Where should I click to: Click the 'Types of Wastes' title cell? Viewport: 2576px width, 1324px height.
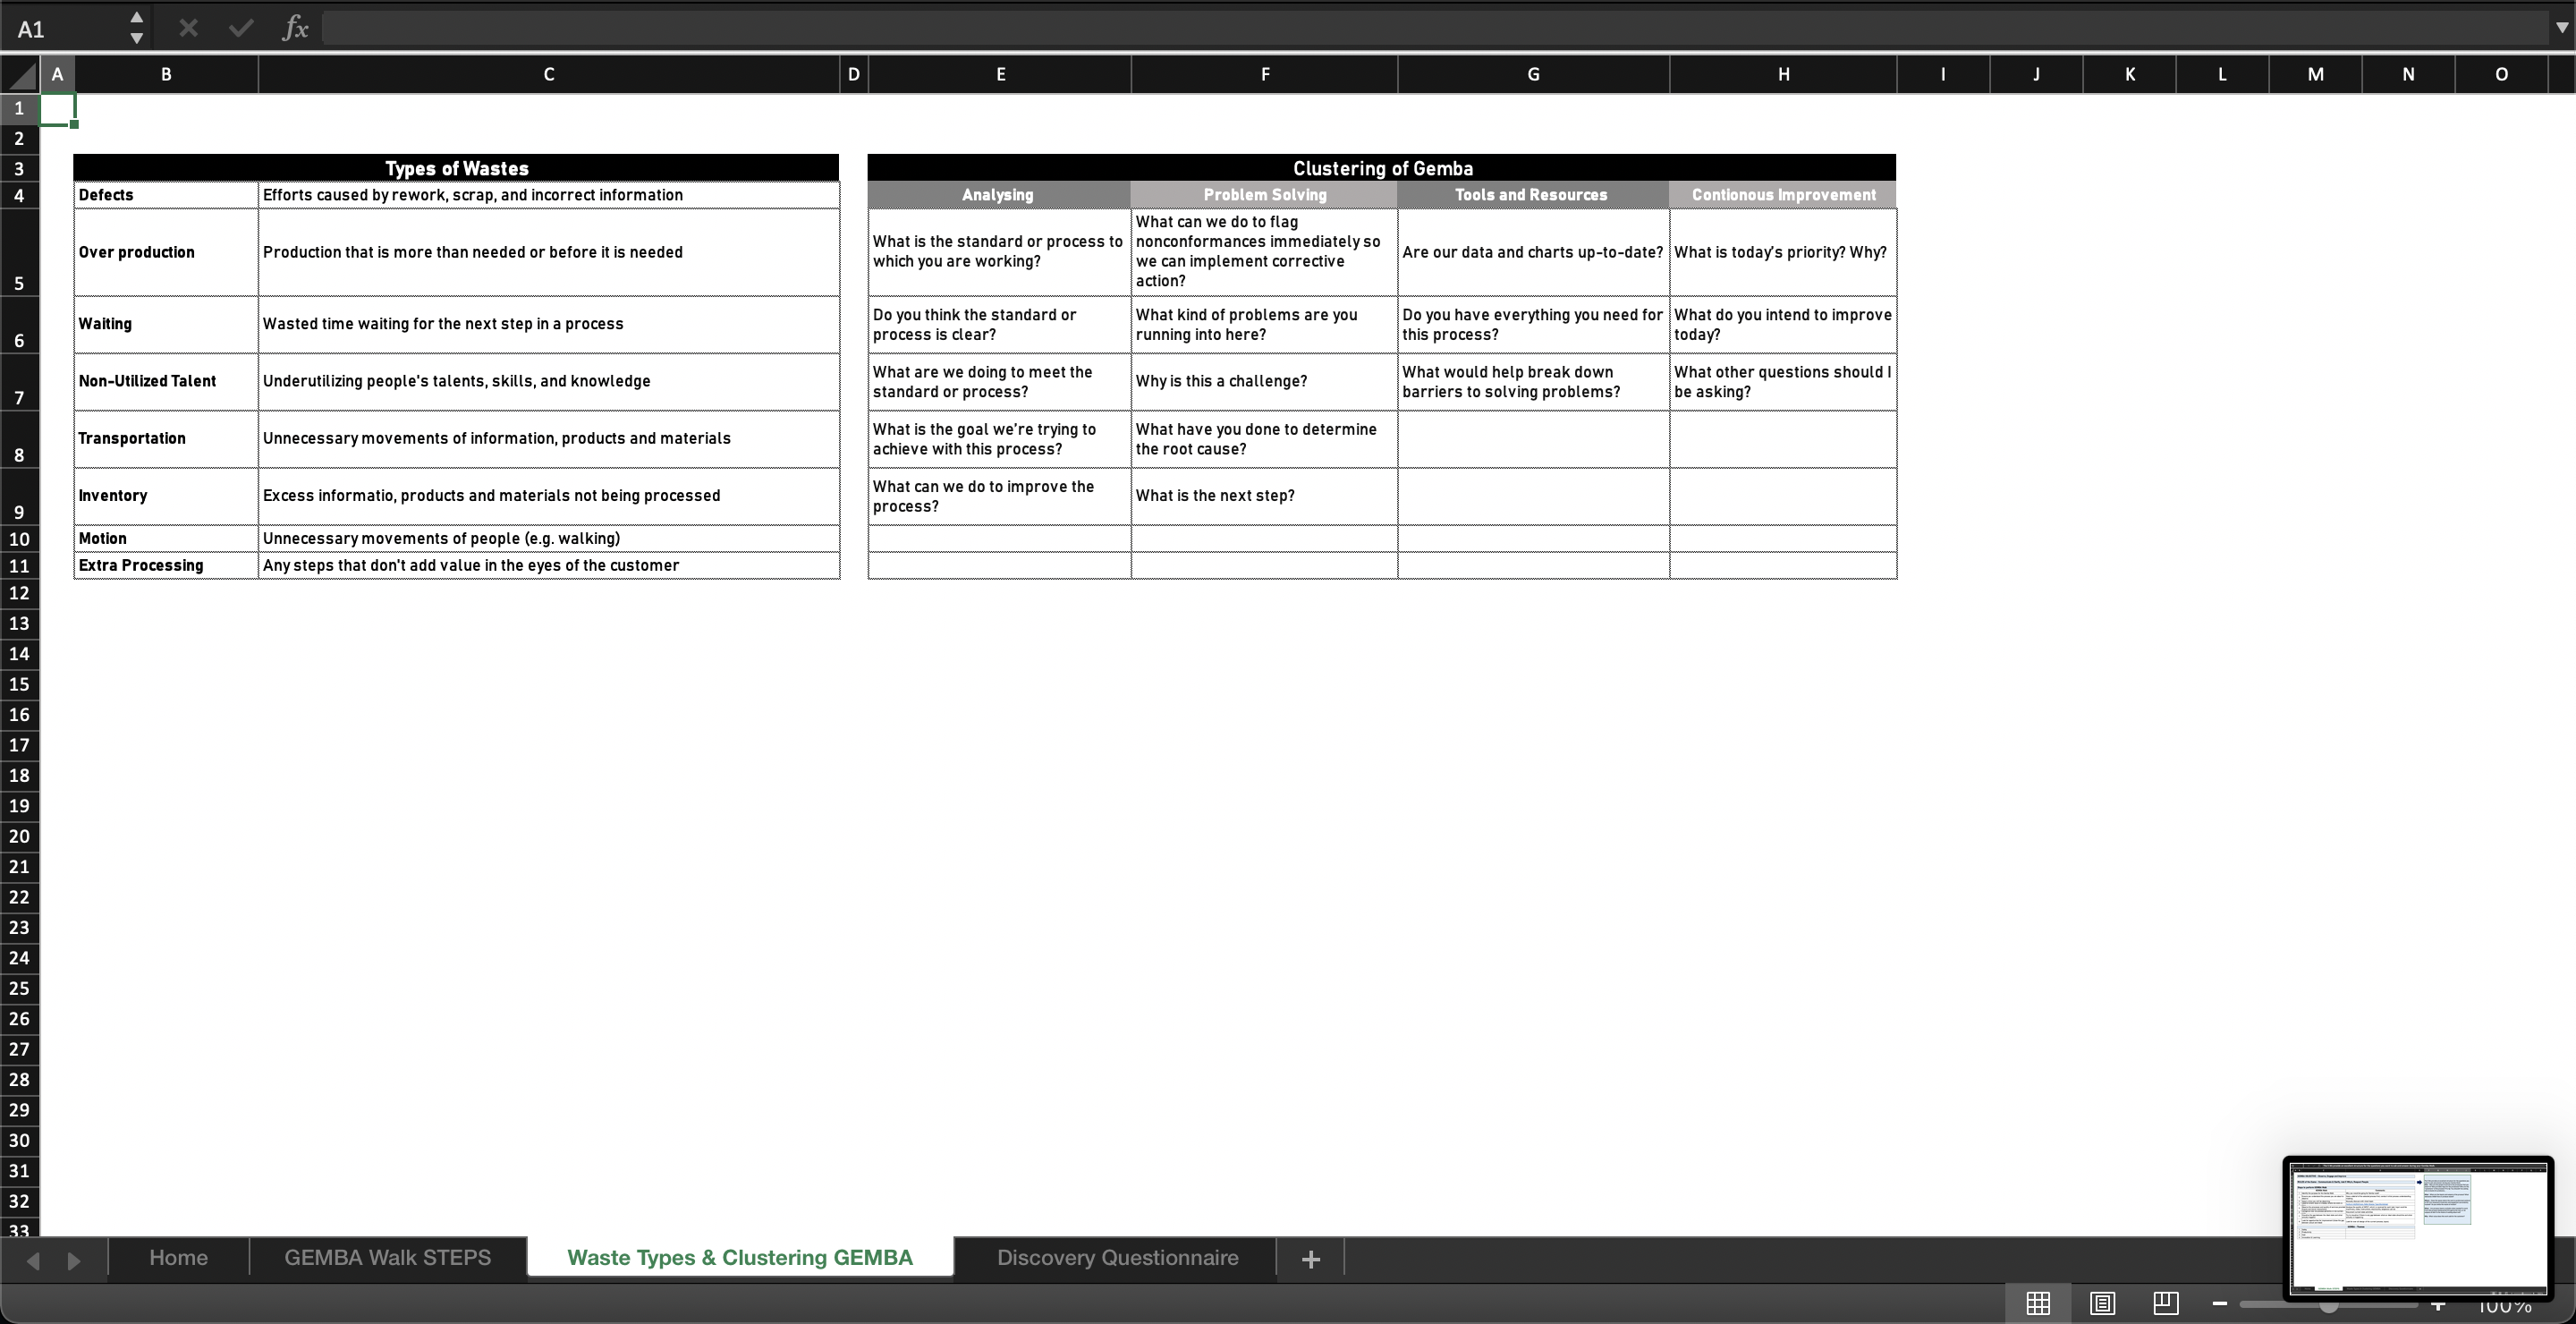point(457,168)
